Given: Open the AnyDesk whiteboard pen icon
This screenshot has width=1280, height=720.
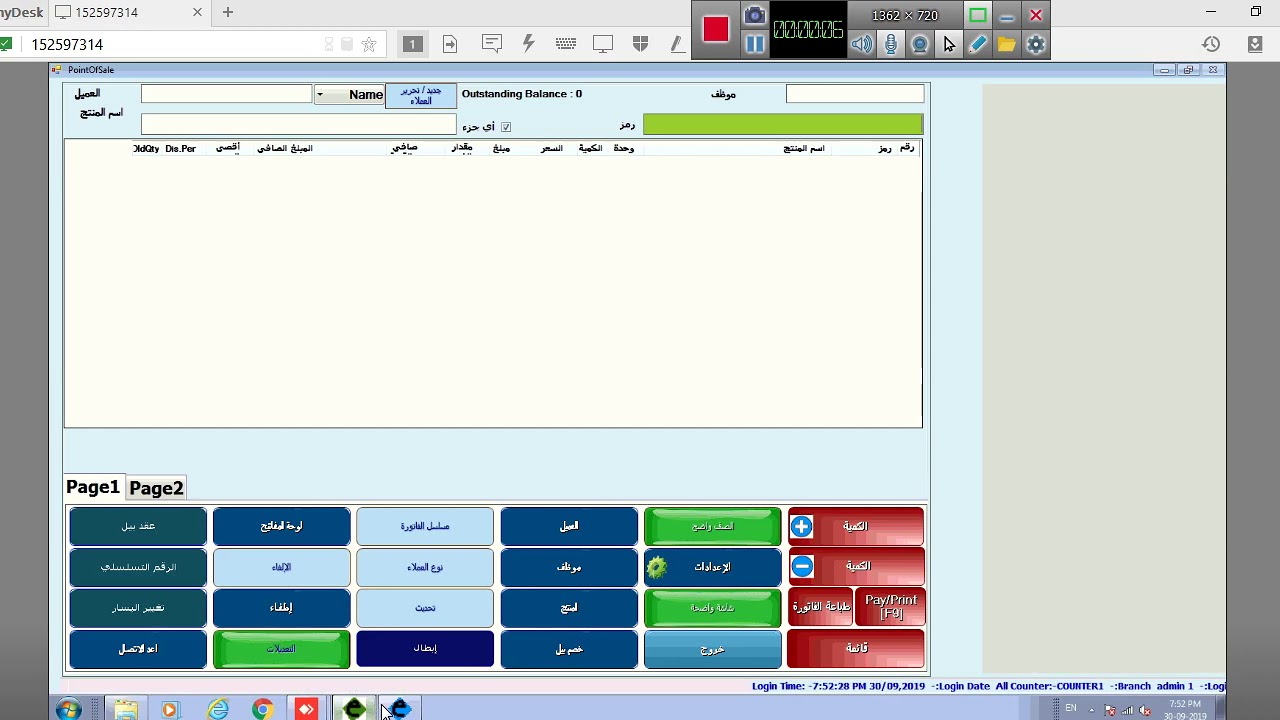Looking at the screenshot, I should coord(677,44).
